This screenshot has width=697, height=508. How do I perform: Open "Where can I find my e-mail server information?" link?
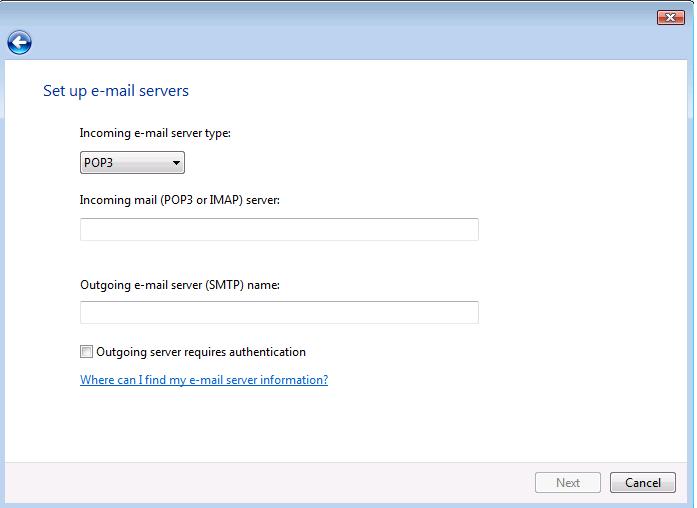point(204,380)
